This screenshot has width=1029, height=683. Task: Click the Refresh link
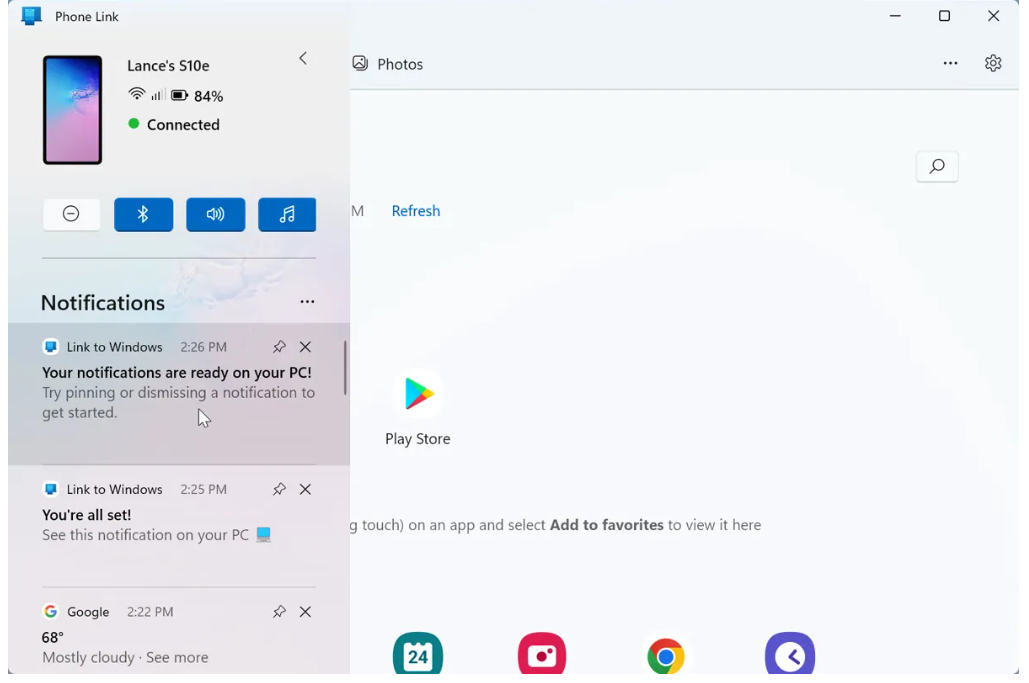(x=415, y=211)
